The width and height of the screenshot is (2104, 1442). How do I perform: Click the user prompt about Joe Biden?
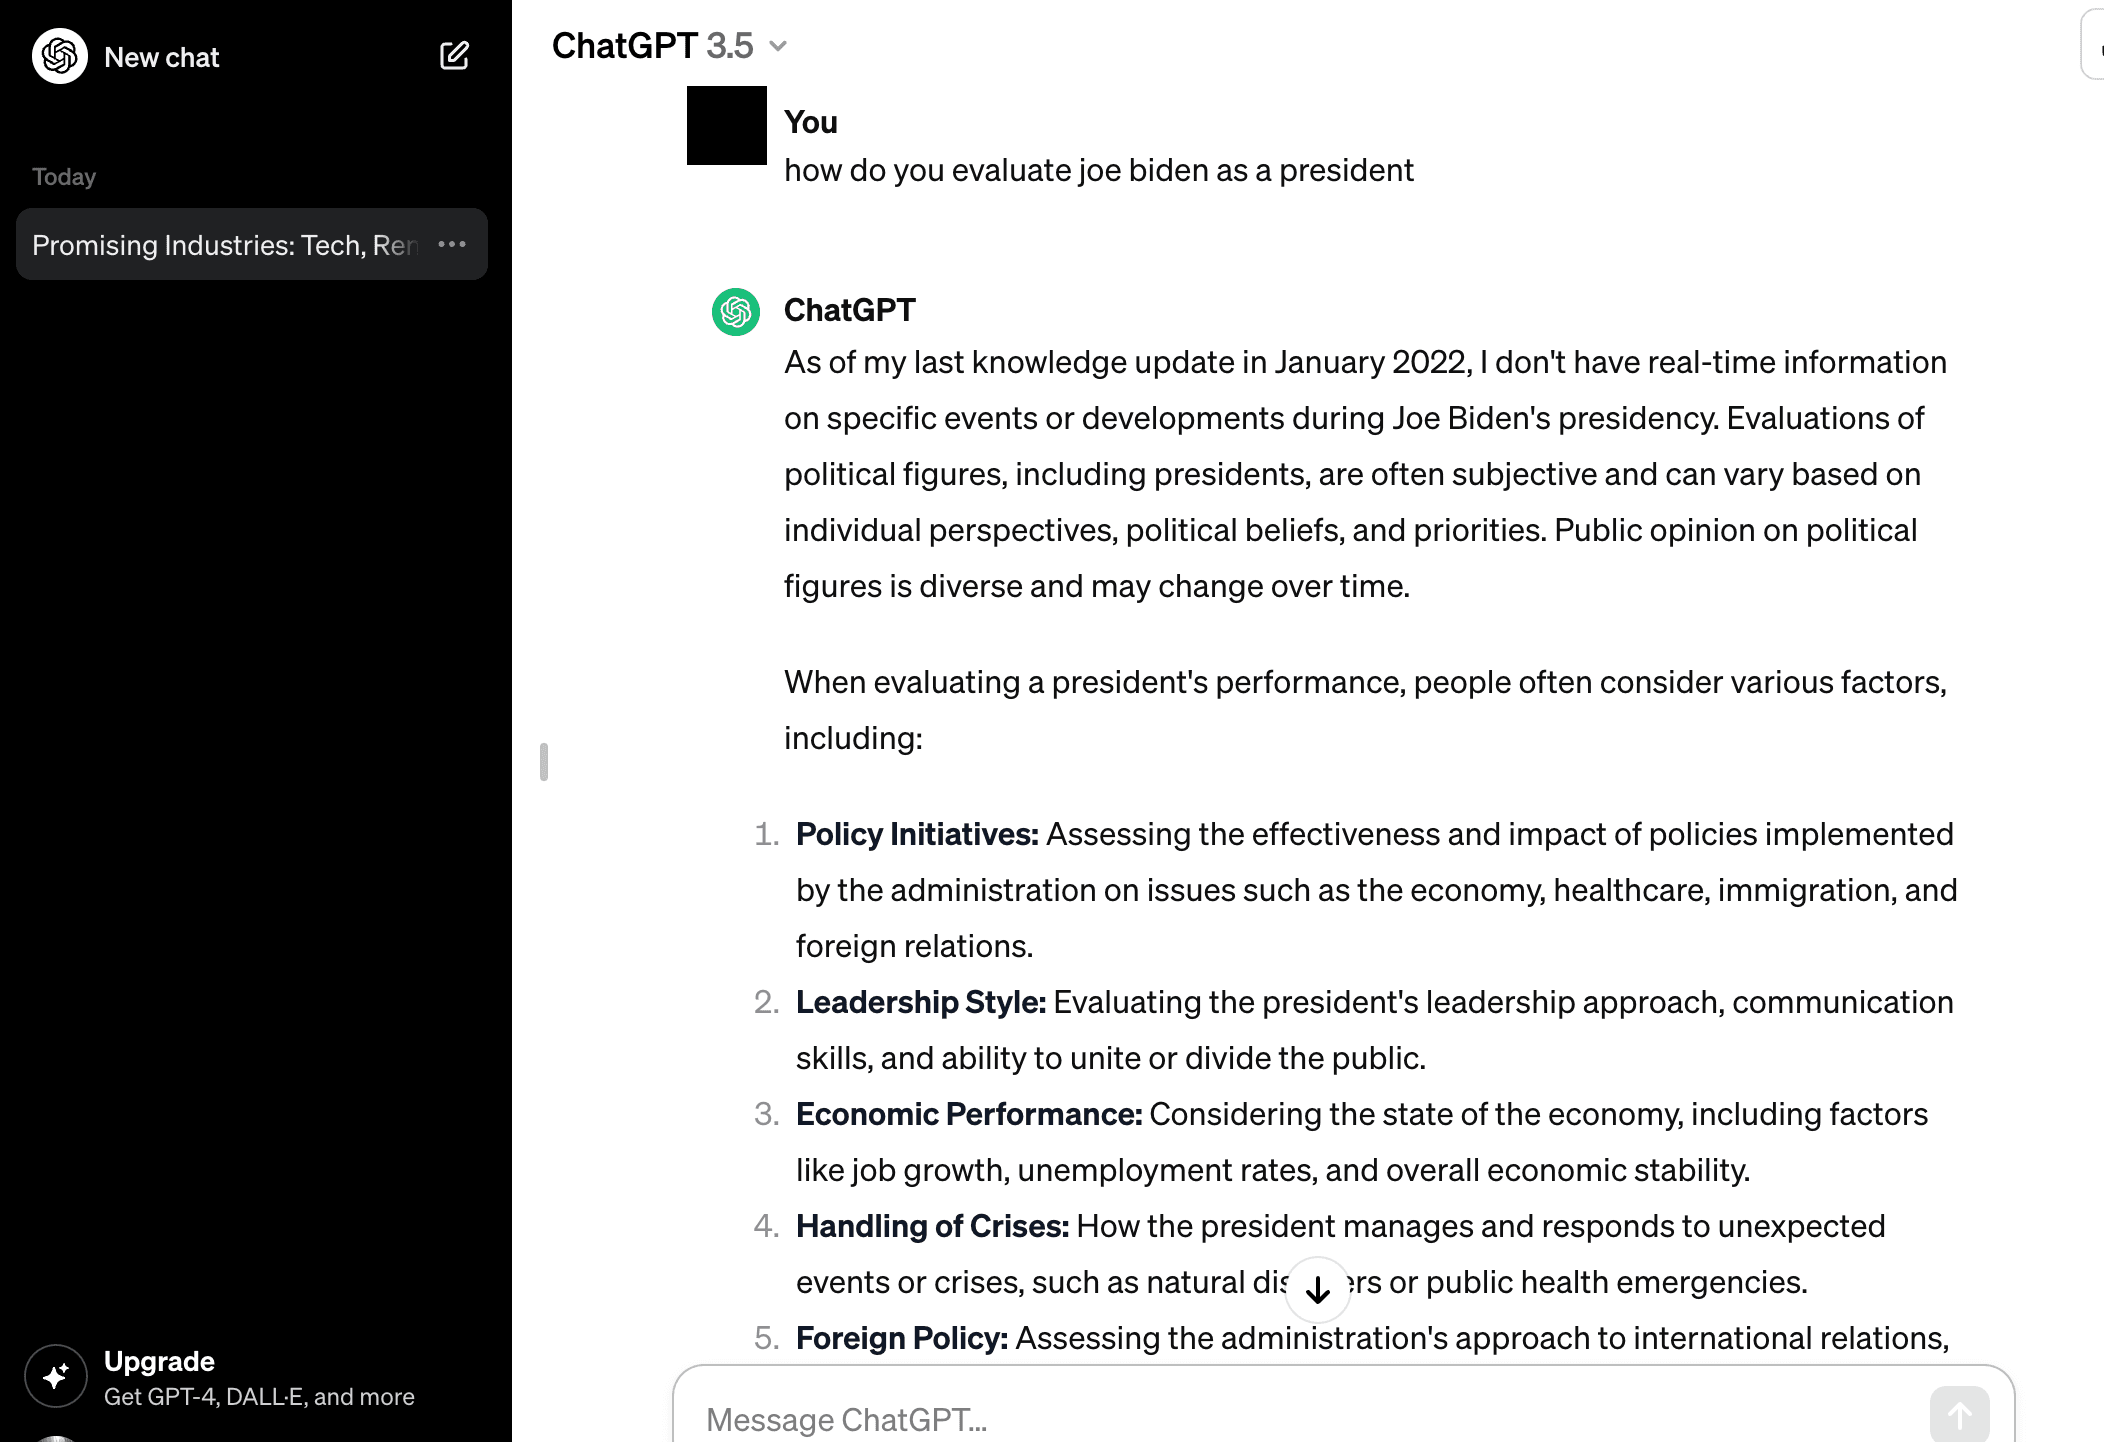(1098, 171)
